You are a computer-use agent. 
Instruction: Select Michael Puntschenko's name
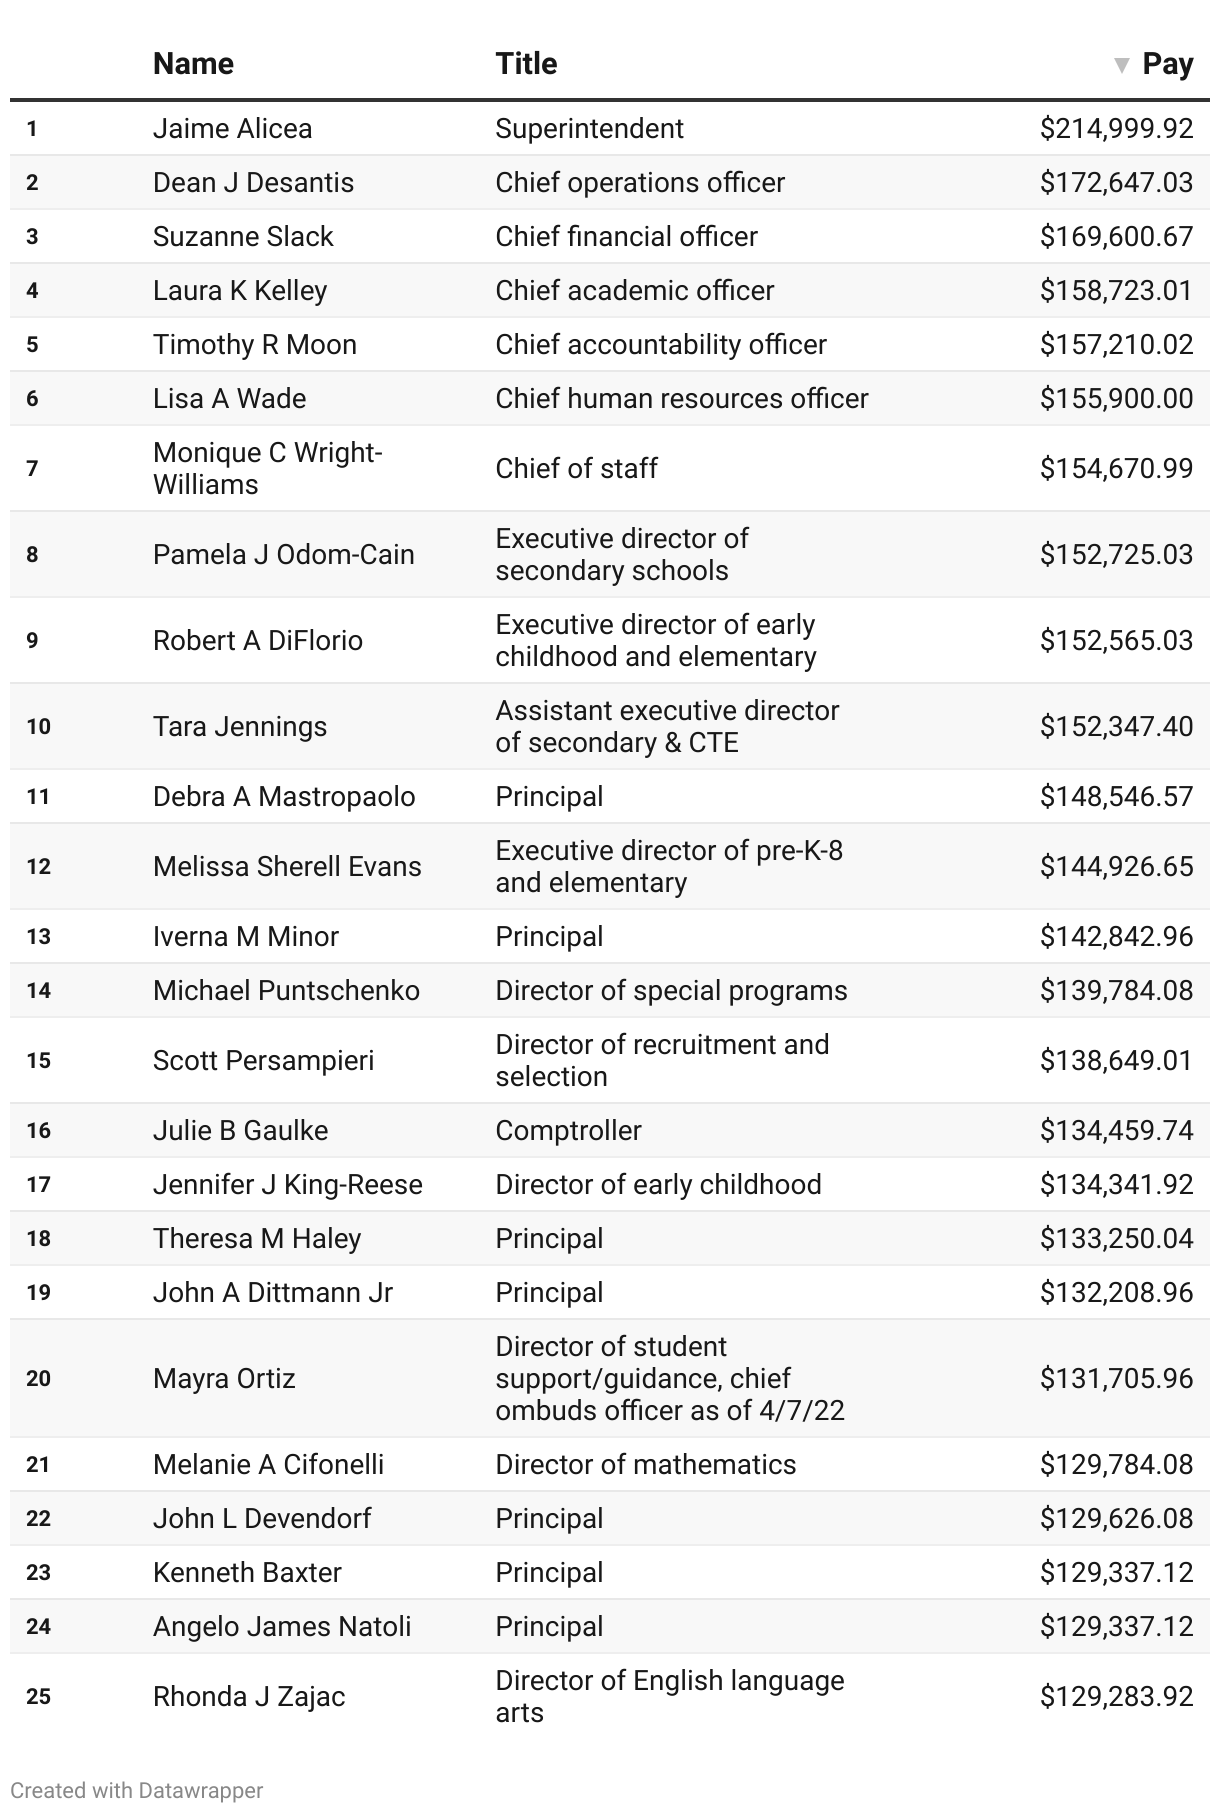(x=286, y=991)
